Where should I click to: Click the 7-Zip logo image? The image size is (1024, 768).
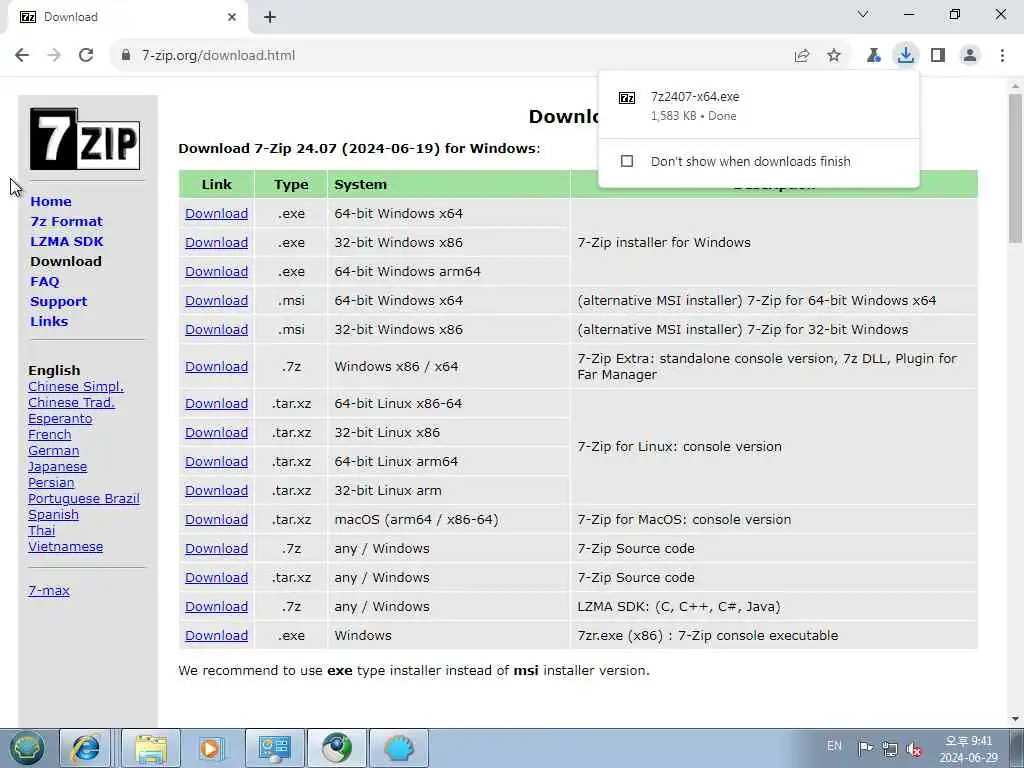point(85,138)
